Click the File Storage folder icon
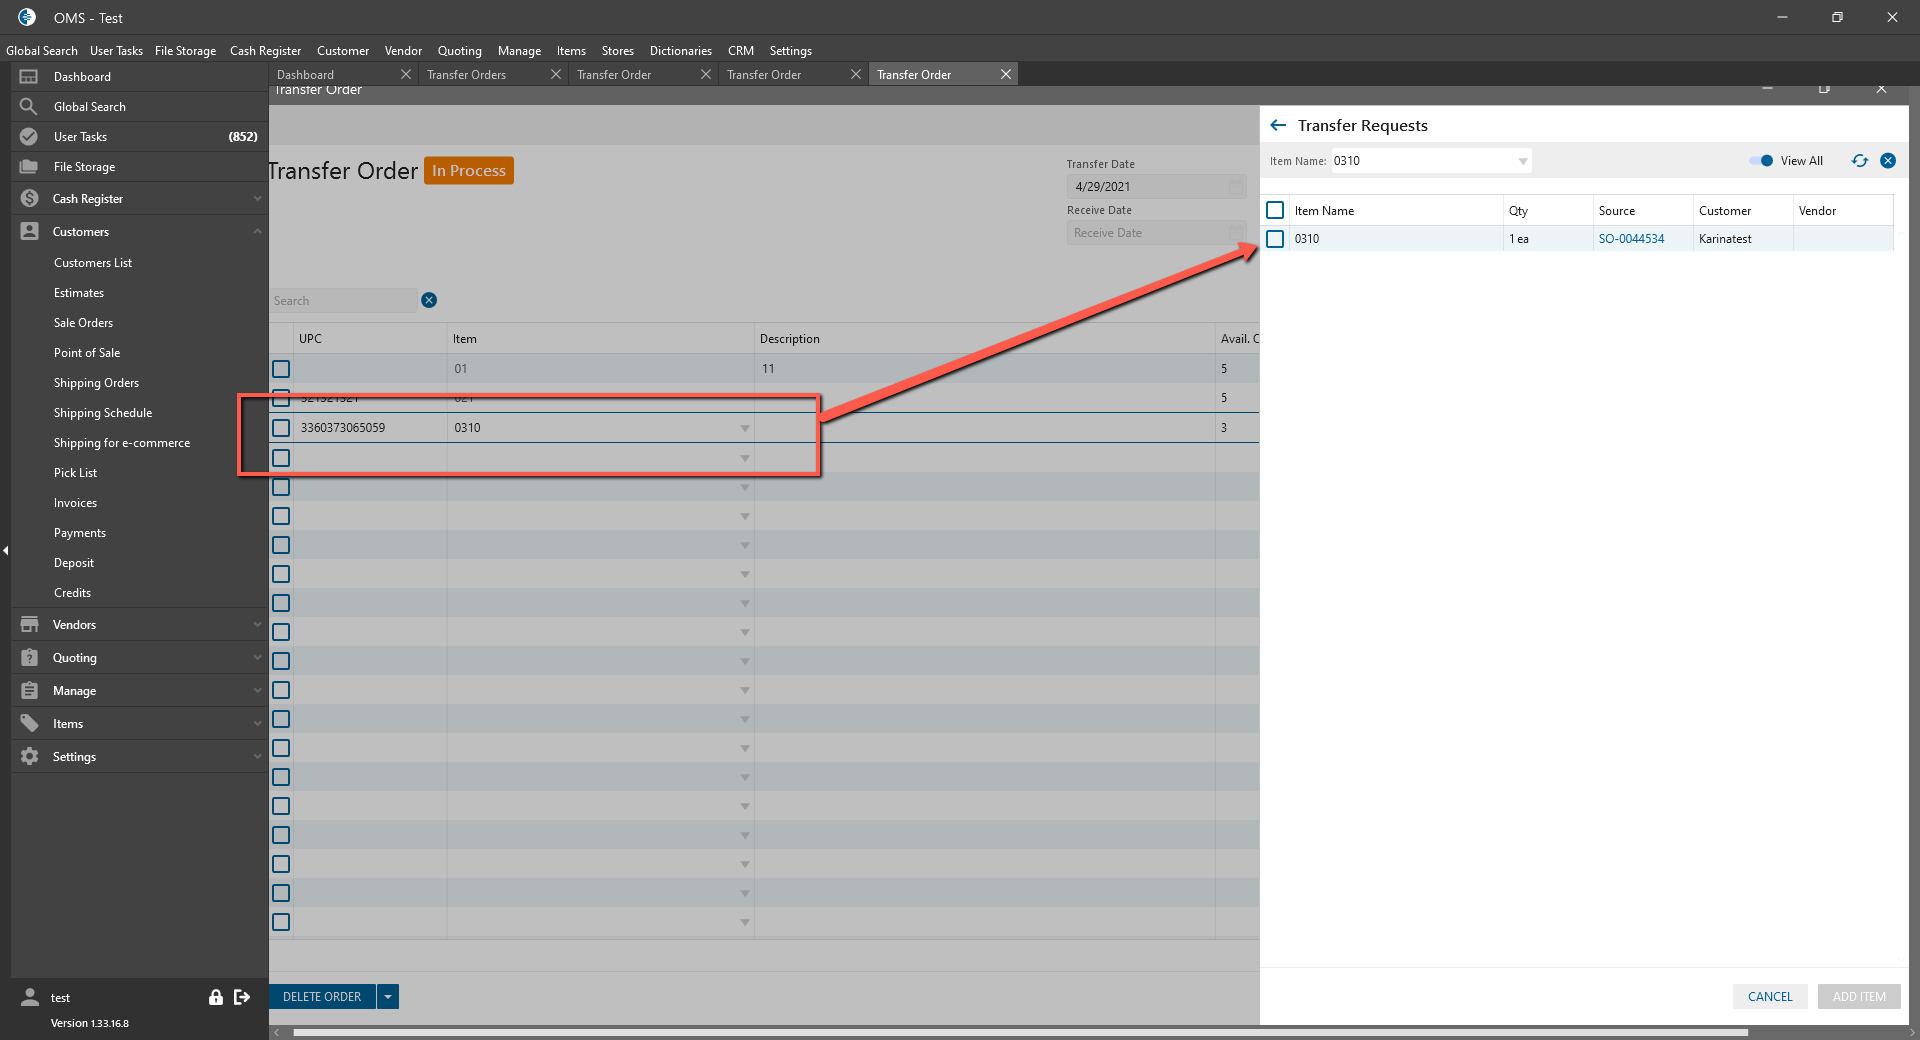1920x1040 pixels. coord(29,167)
